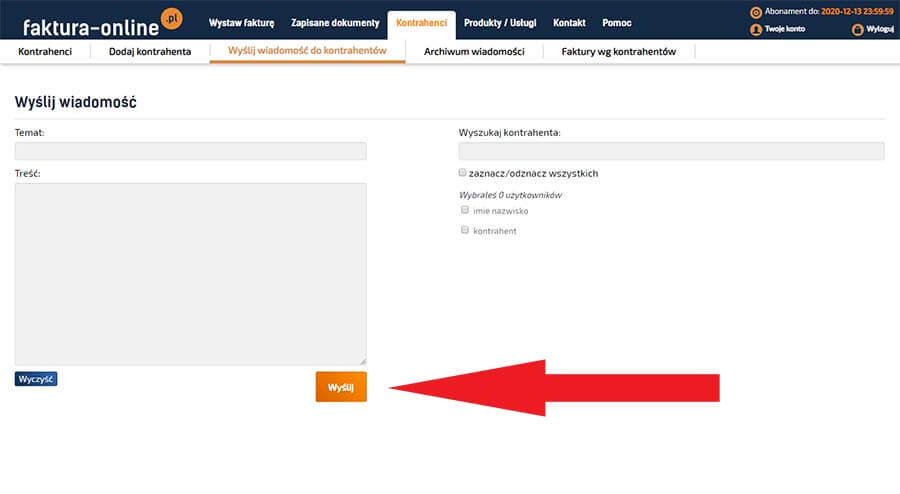Image resolution: width=900 pixels, height=494 pixels.
Task: Focus the Treść message text area
Action: point(191,274)
